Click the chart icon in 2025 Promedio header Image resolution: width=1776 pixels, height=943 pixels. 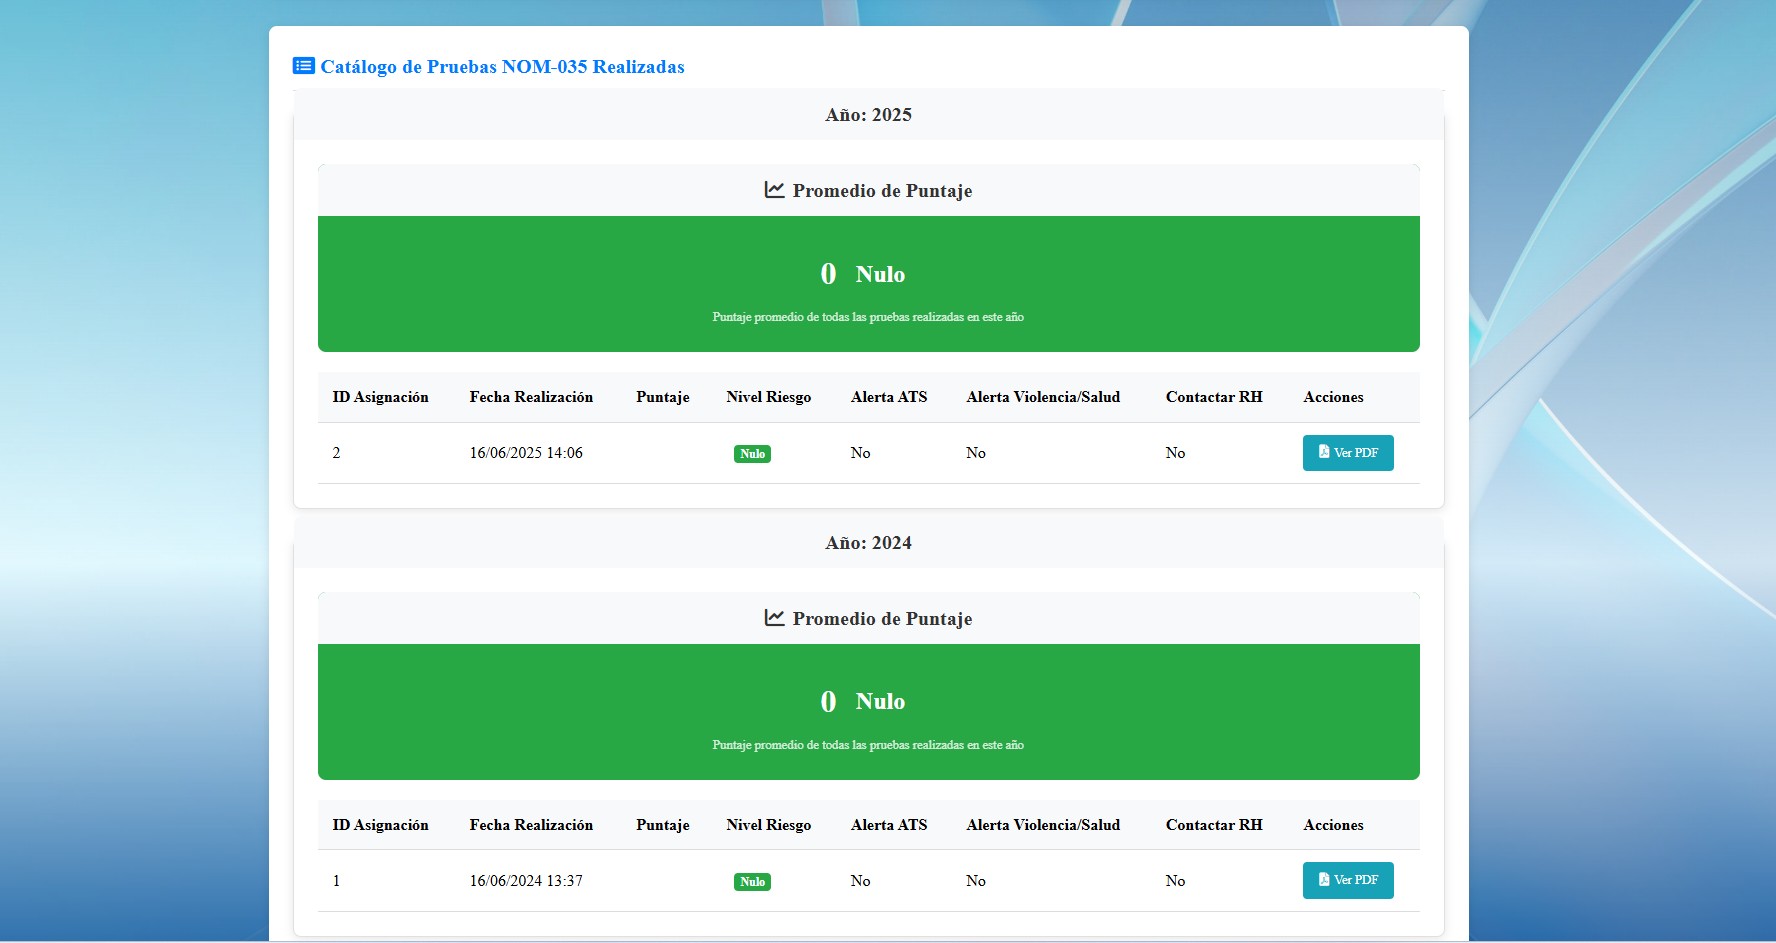click(774, 190)
